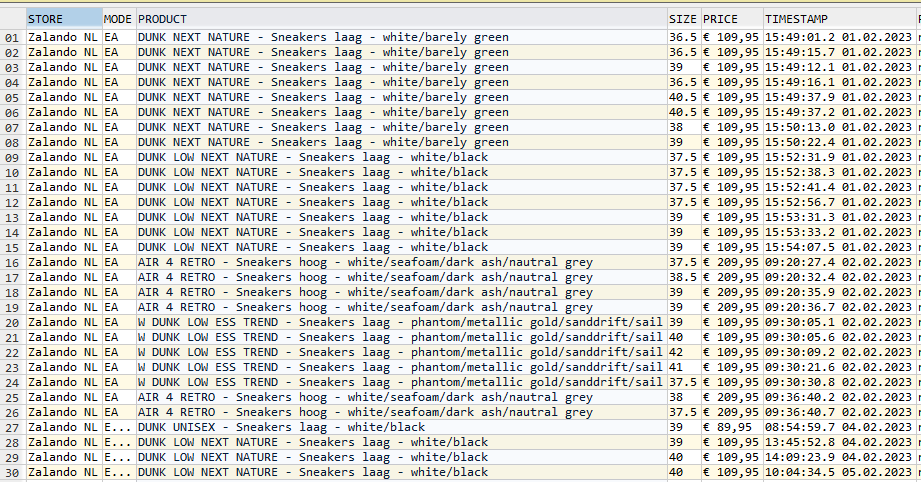Image resolution: width=921 pixels, height=482 pixels.
Task: Select timestamp 15:53:33.2 01.02.2023
Action: pyautogui.click(x=840, y=232)
